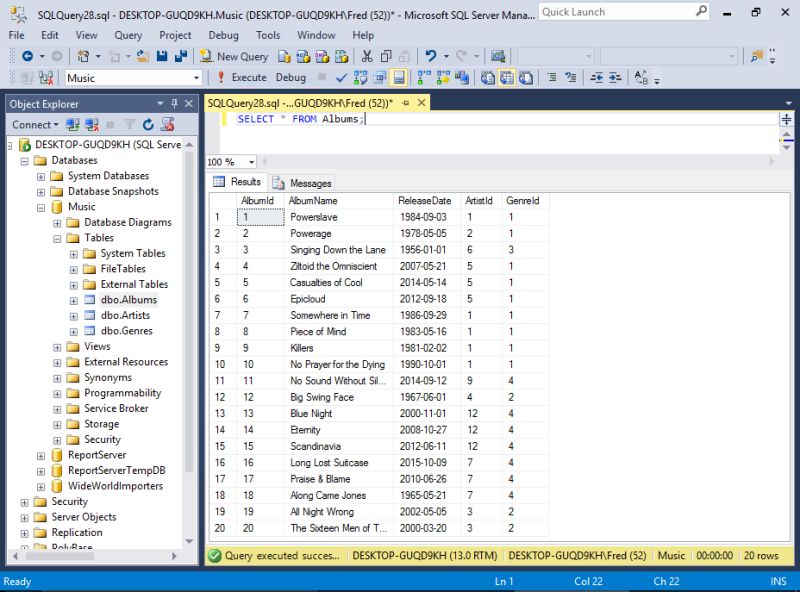
Task: Click the Object Explorer vertical scrollbar
Action: 189,344
